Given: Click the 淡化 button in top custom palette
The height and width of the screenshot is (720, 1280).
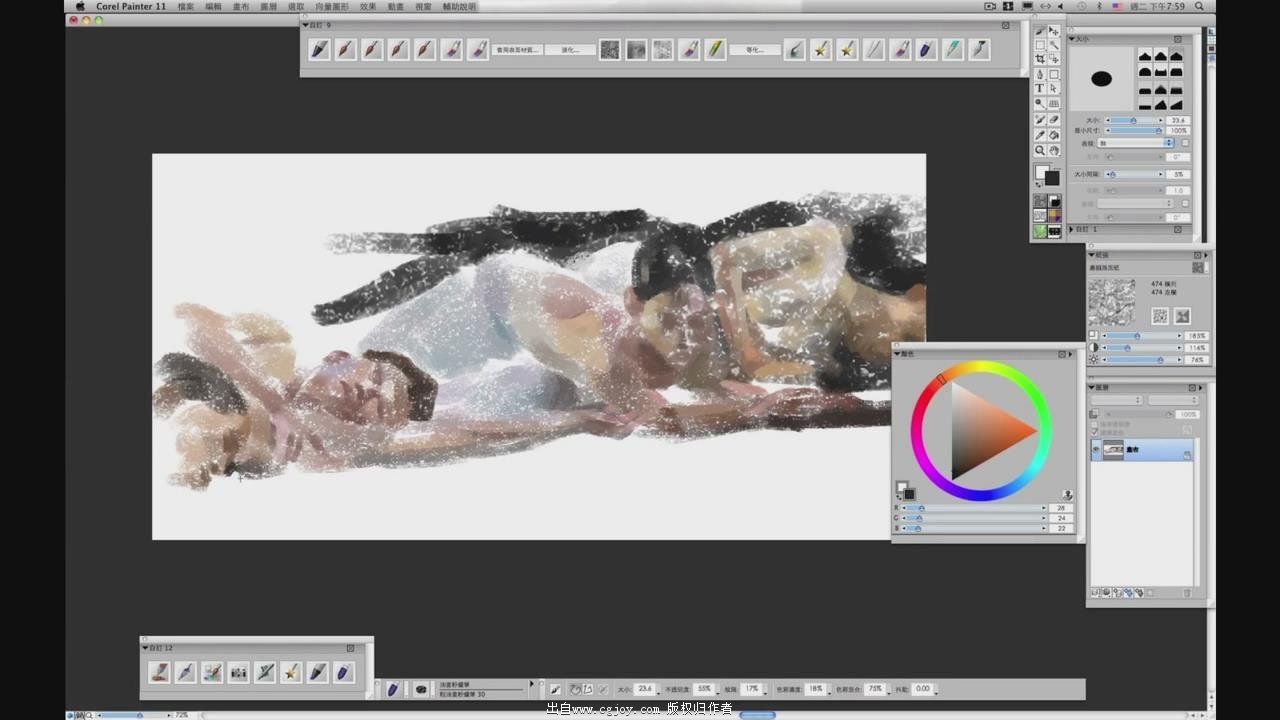Looking at the screenshot, I should [x=570, y=49].
